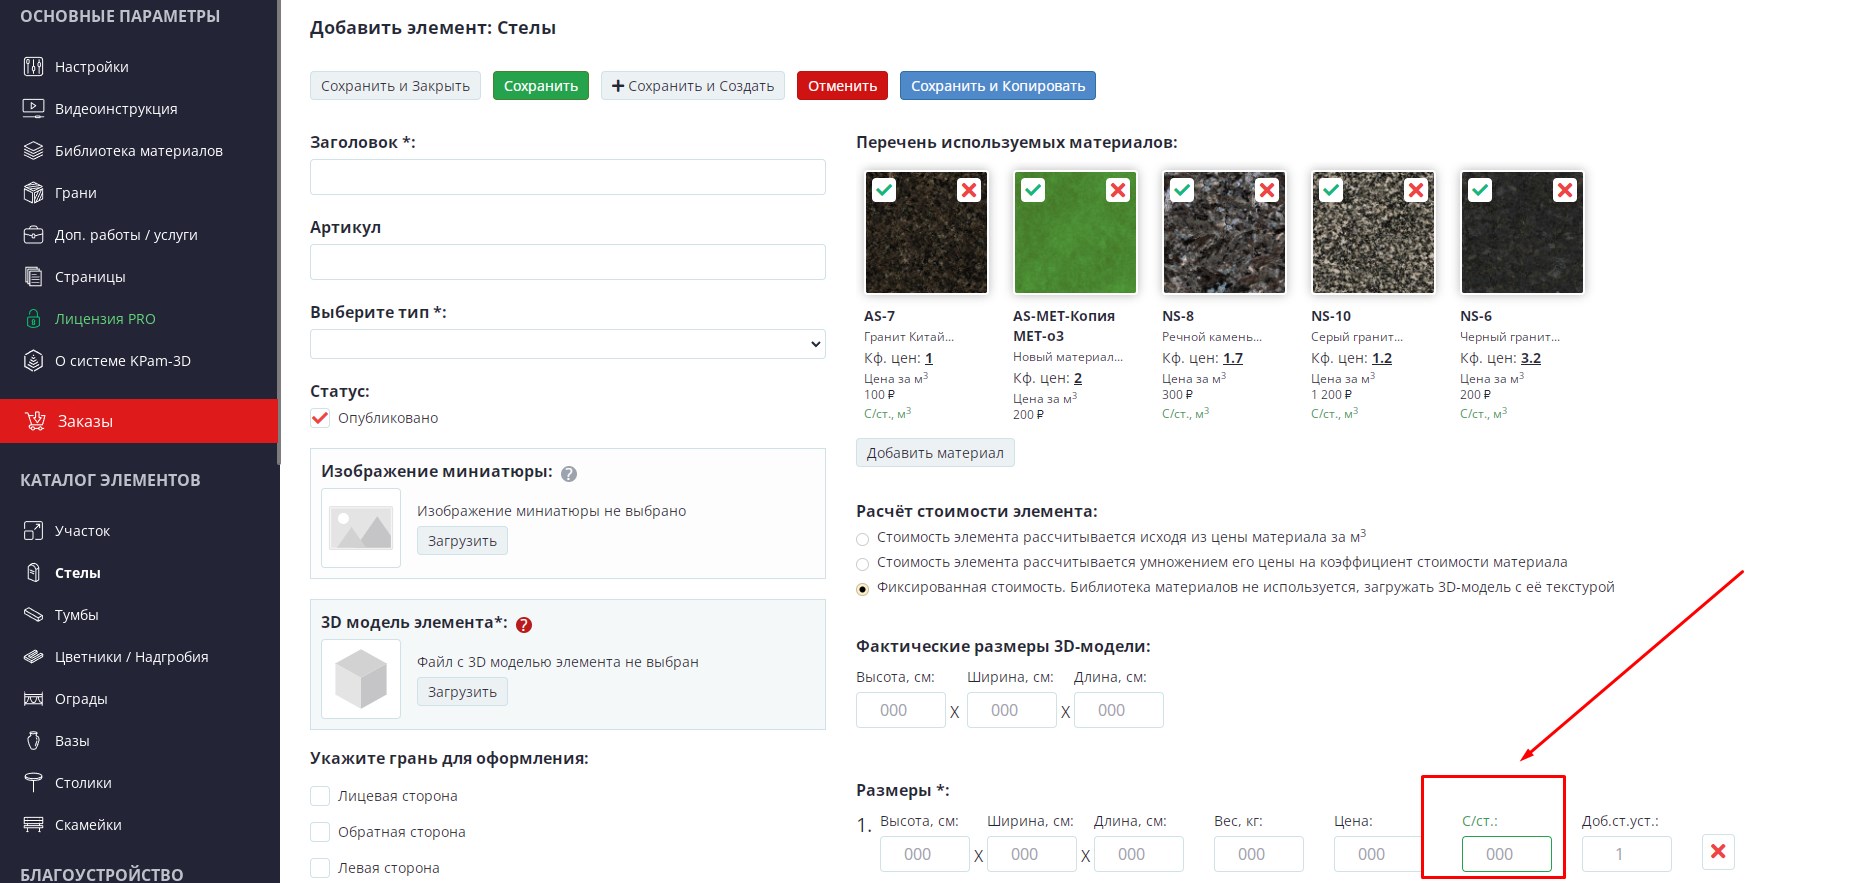The width and height of the screenshot is (1873, 883).
Task: Open Лицензия PRO menu item
Action: click(x=105, y=319)
